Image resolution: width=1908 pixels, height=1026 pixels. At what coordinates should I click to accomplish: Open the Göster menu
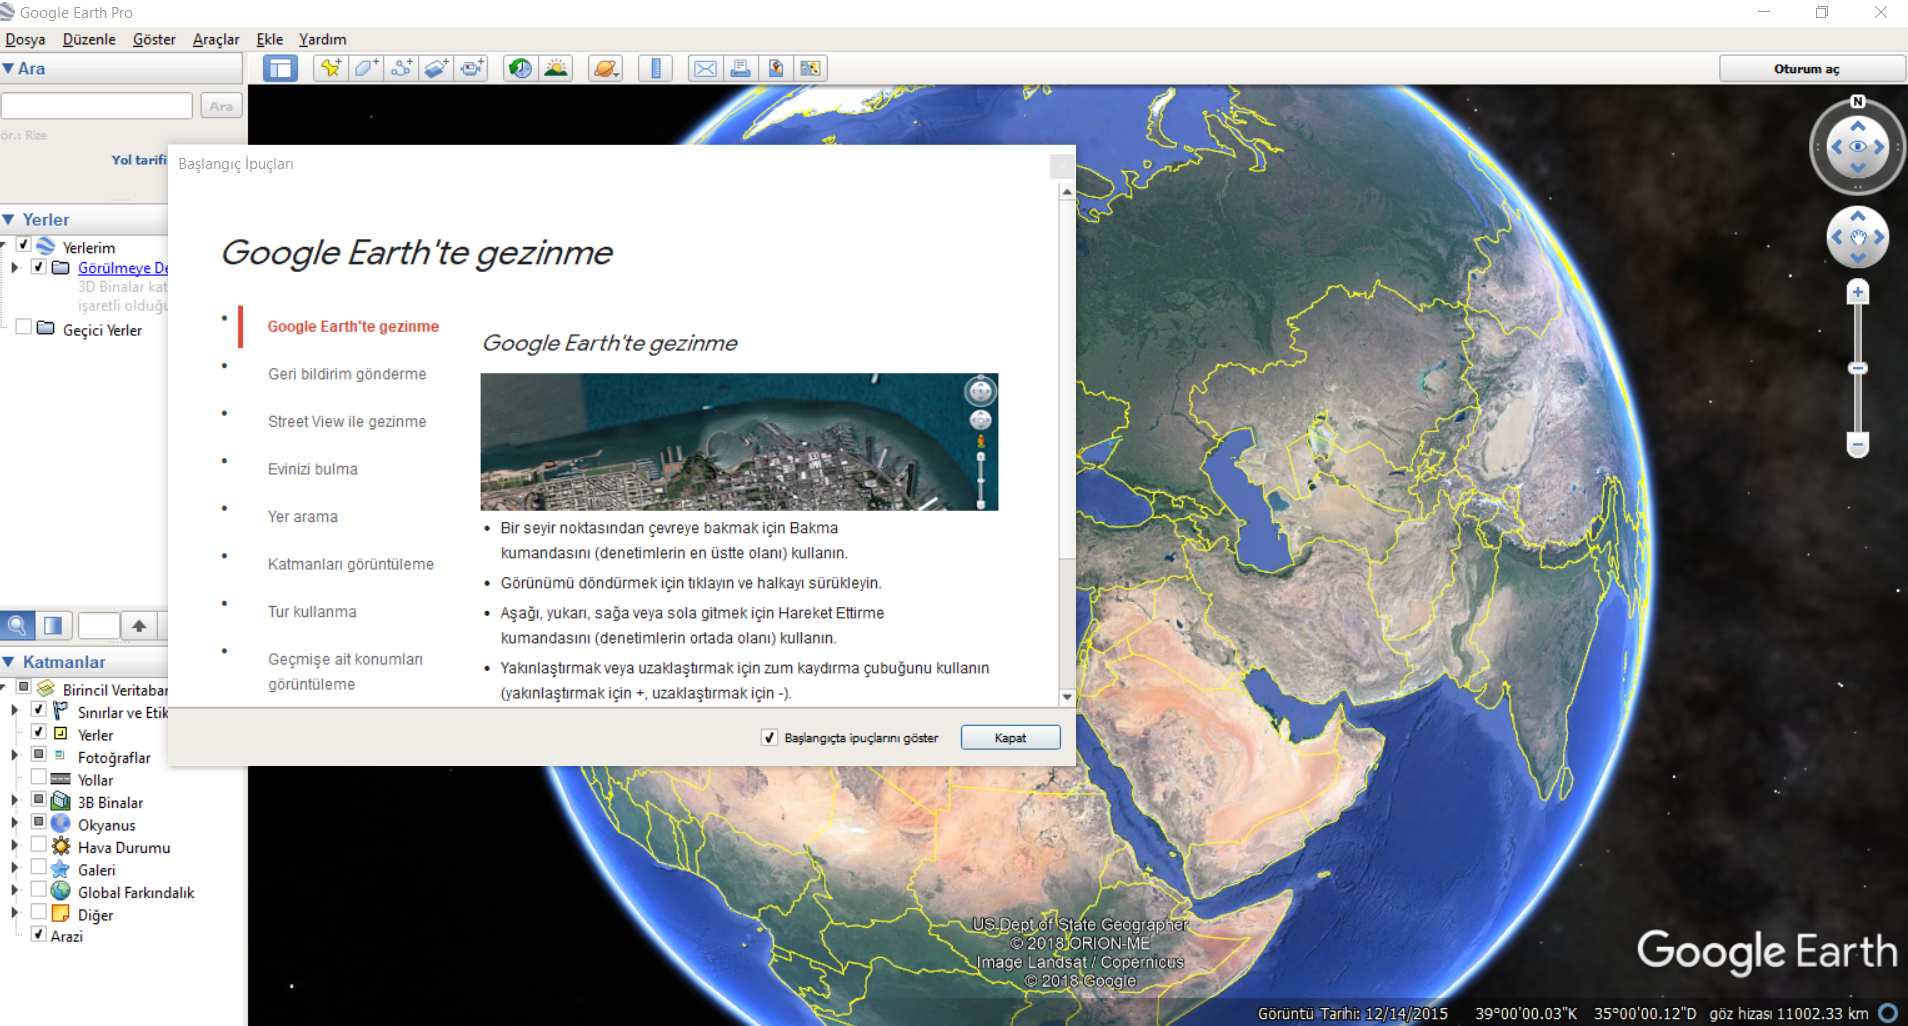pos(154,39)
